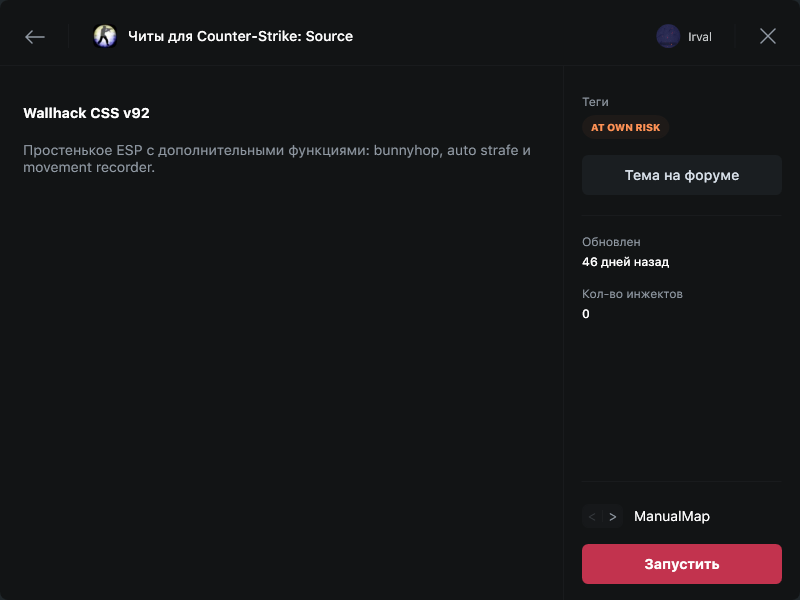
Task: Open the Irval profile avatar
Action: [668, 37]
